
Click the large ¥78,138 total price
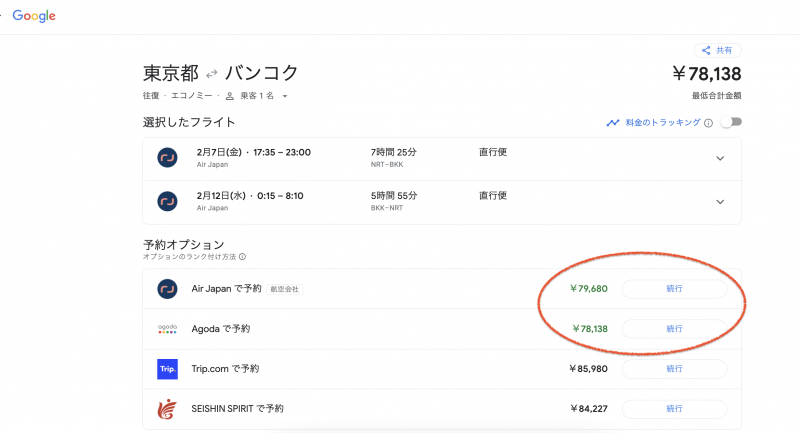tap(707, 74)
